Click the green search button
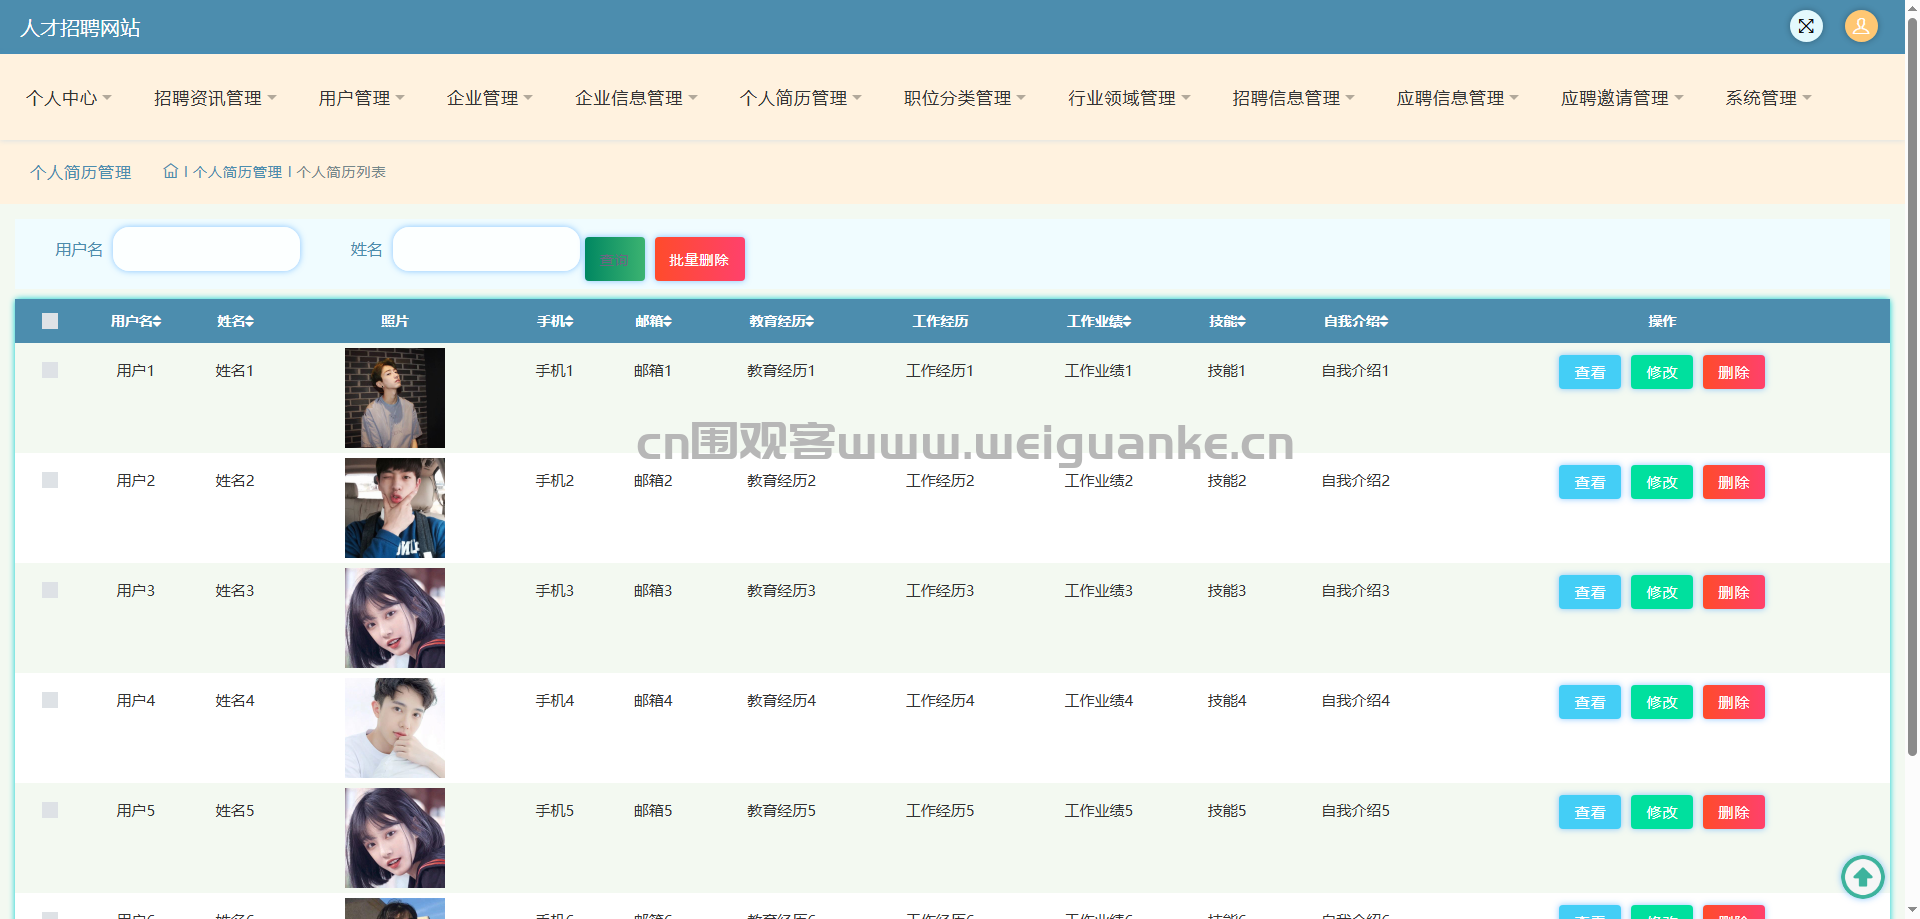Screen dimensions: 1920x919 coord(615,259)
